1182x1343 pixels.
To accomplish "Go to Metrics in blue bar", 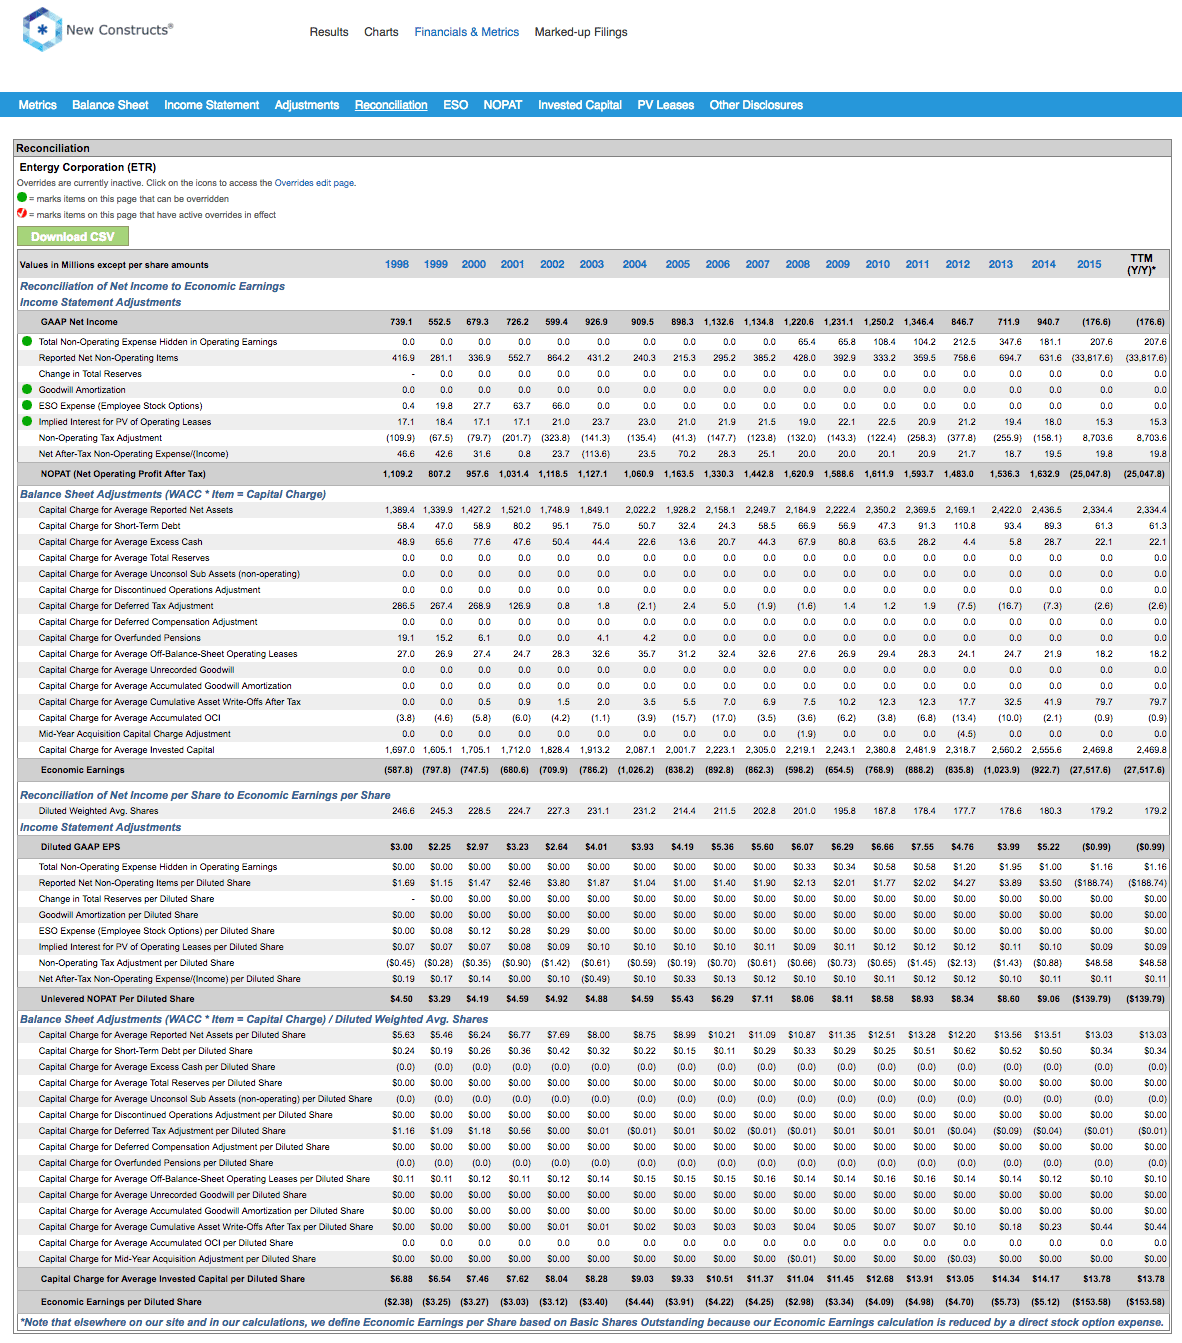I will point(38,105).
